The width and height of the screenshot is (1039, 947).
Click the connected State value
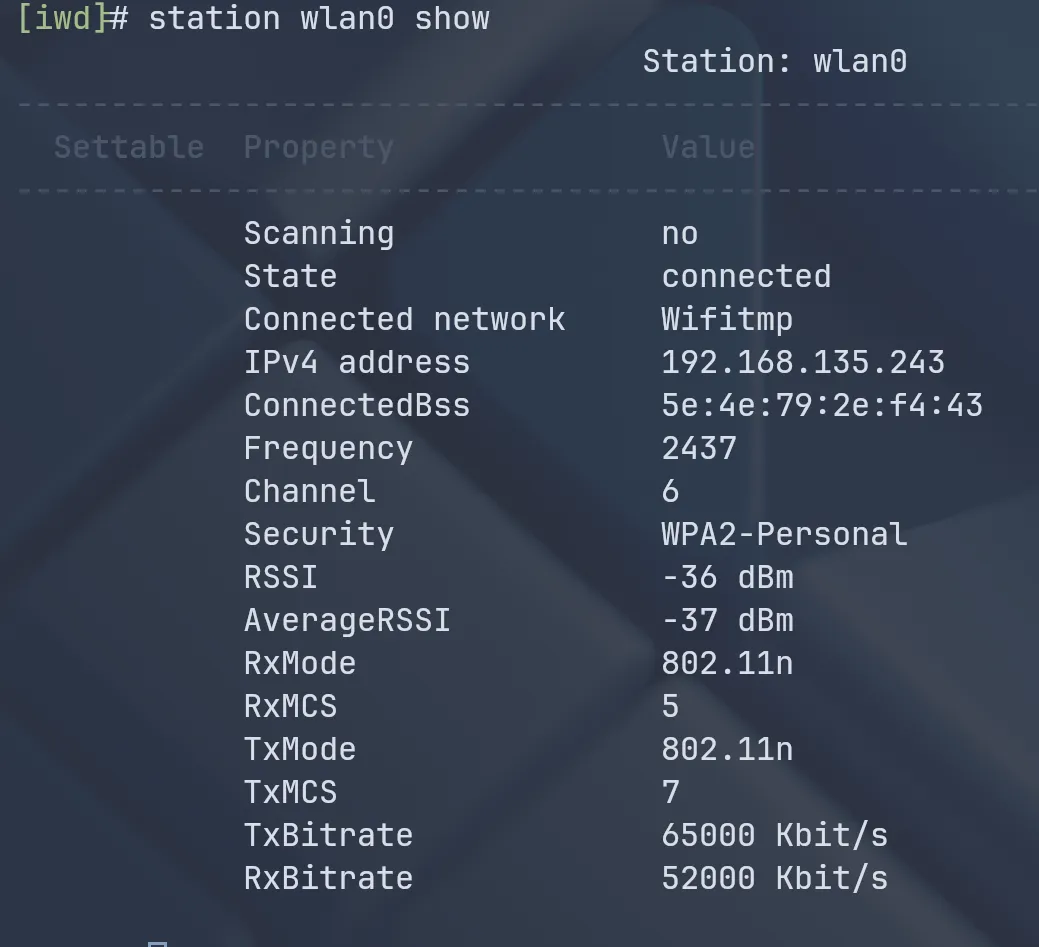click(x=746, y=275)
